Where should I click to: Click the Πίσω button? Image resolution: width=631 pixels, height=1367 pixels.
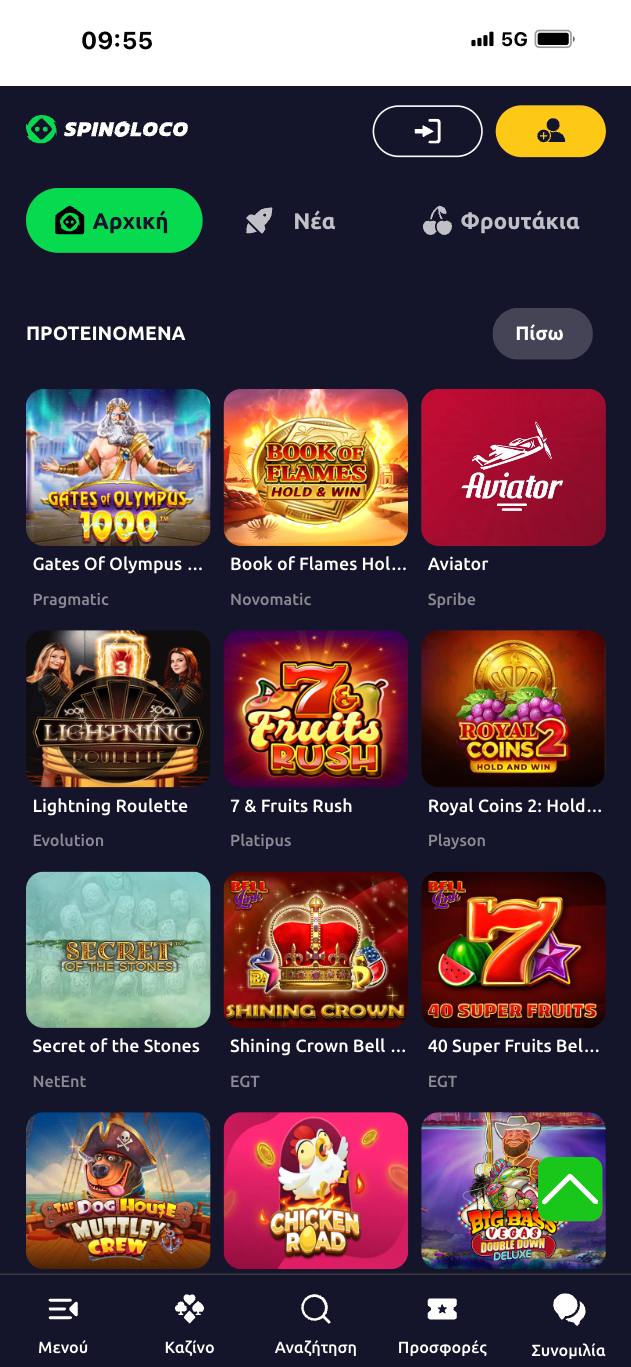(542, 334)
